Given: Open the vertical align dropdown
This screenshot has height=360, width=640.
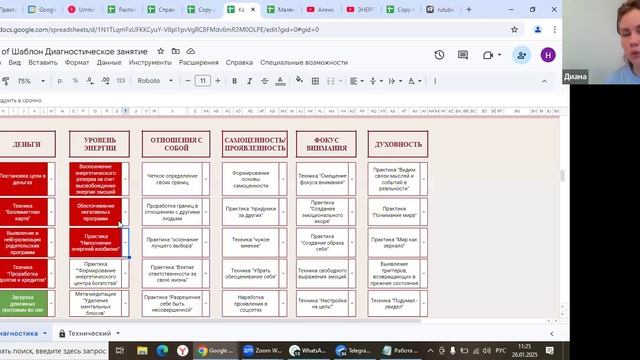Looking at the screenshot, I should [x=376, y=81].
